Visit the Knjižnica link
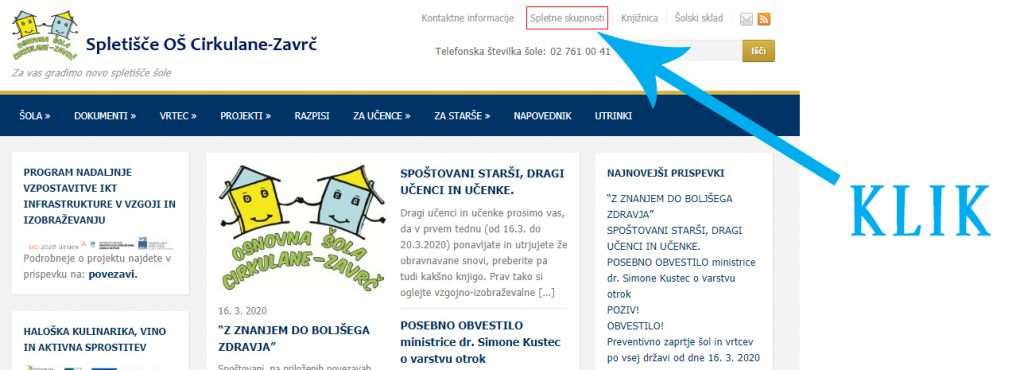 639,18
